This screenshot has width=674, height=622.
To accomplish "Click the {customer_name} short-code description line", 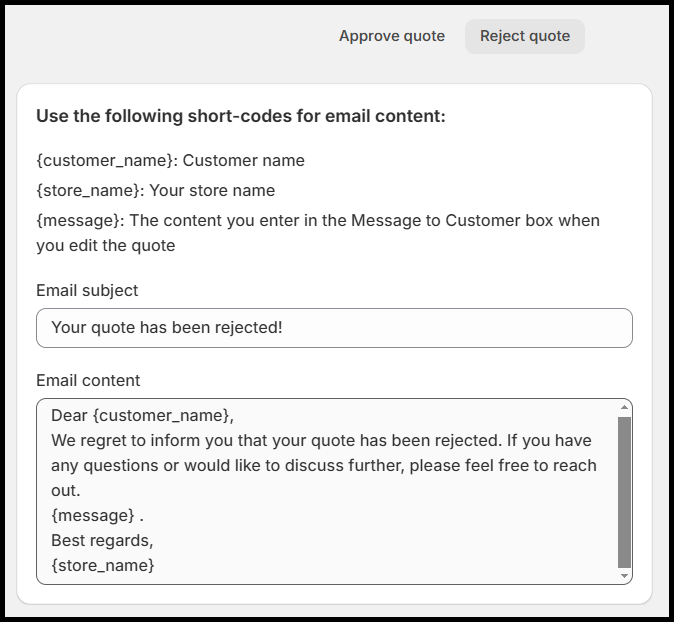I will [170, 160].
